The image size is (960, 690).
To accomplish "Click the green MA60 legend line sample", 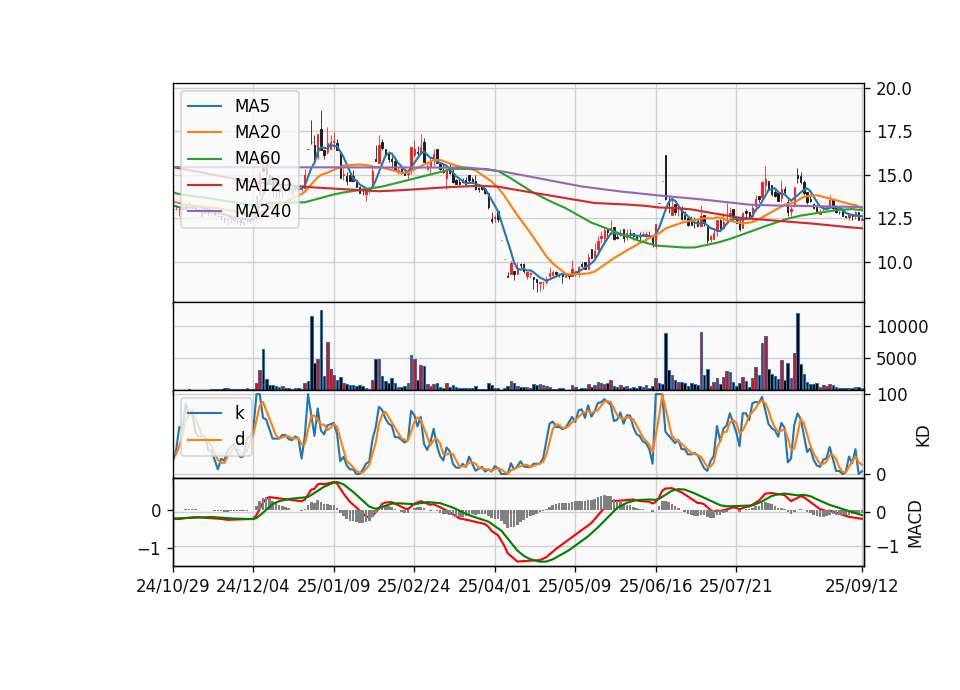I will (x=204, y=158).
